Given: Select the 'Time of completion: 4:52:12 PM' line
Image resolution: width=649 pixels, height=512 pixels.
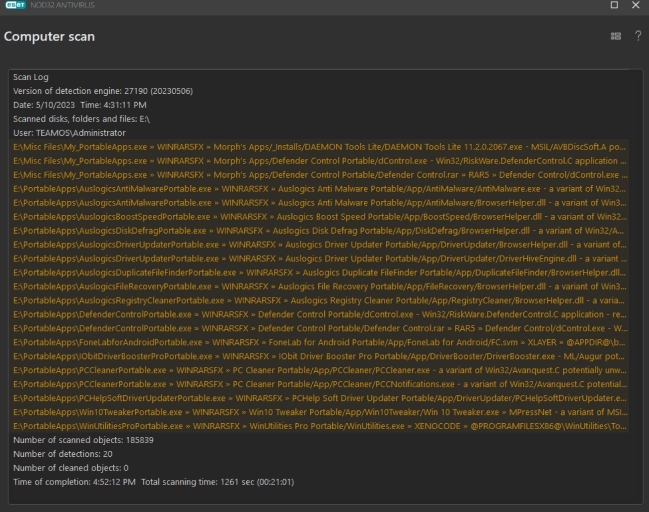Looking at the screenshot, I should point(154,482).
